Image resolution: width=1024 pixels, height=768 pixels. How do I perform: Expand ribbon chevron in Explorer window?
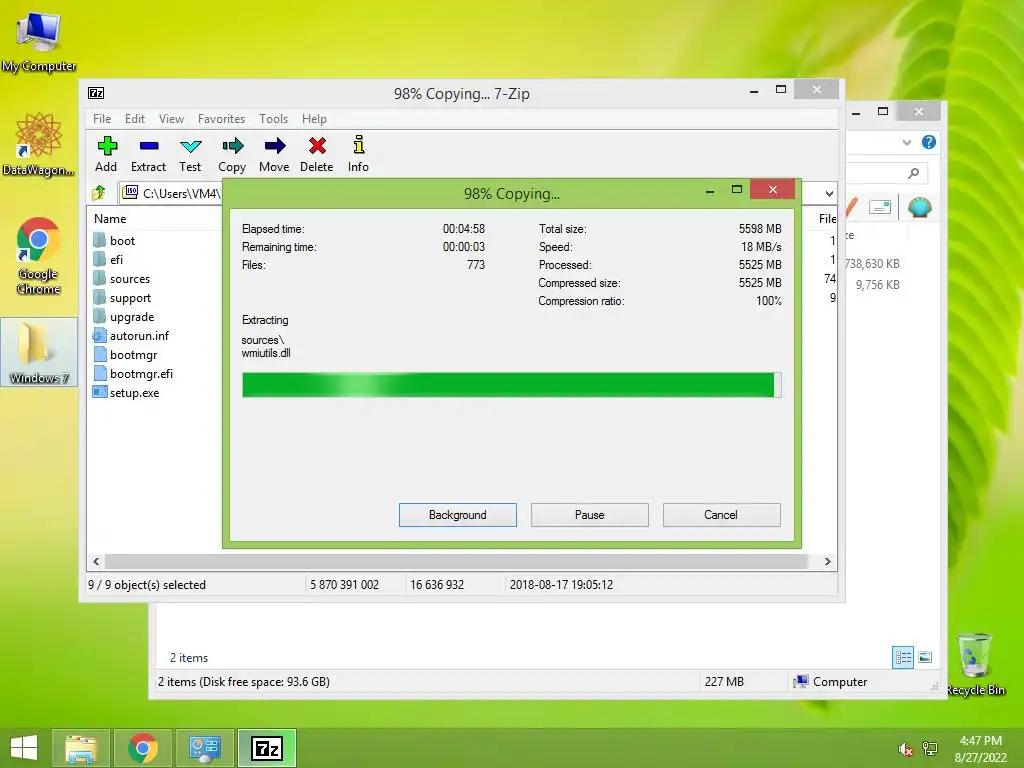click(906, 142)
